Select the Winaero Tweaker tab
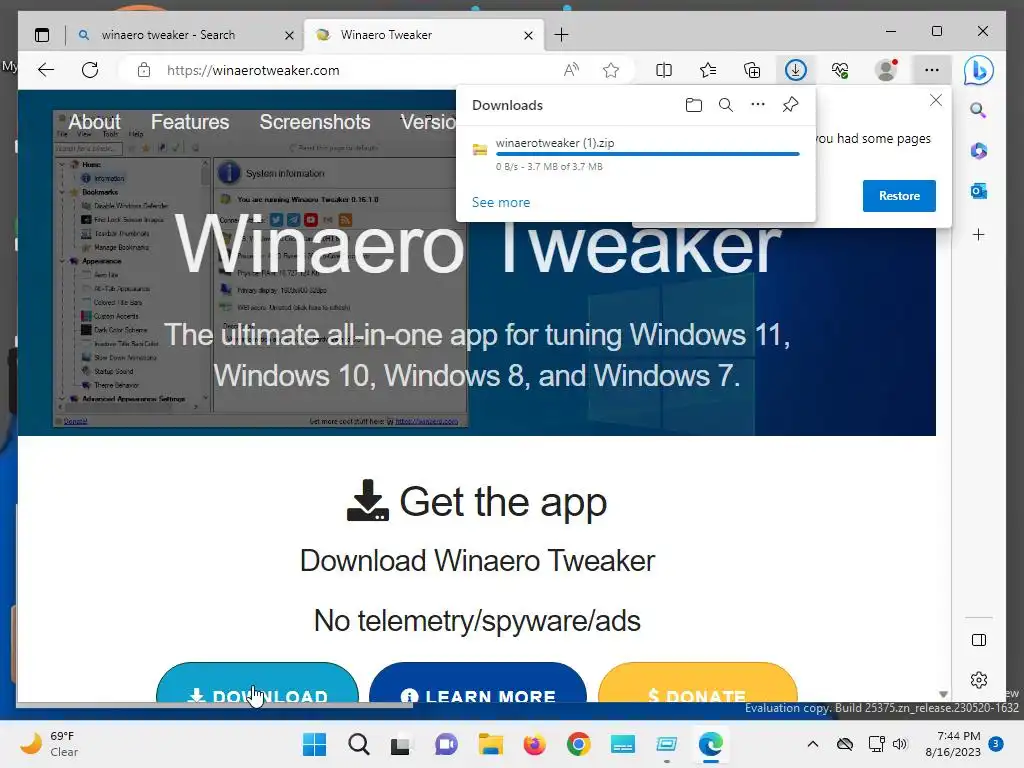Viewport: 1024px width, 768px height. [x=423, y=35]
